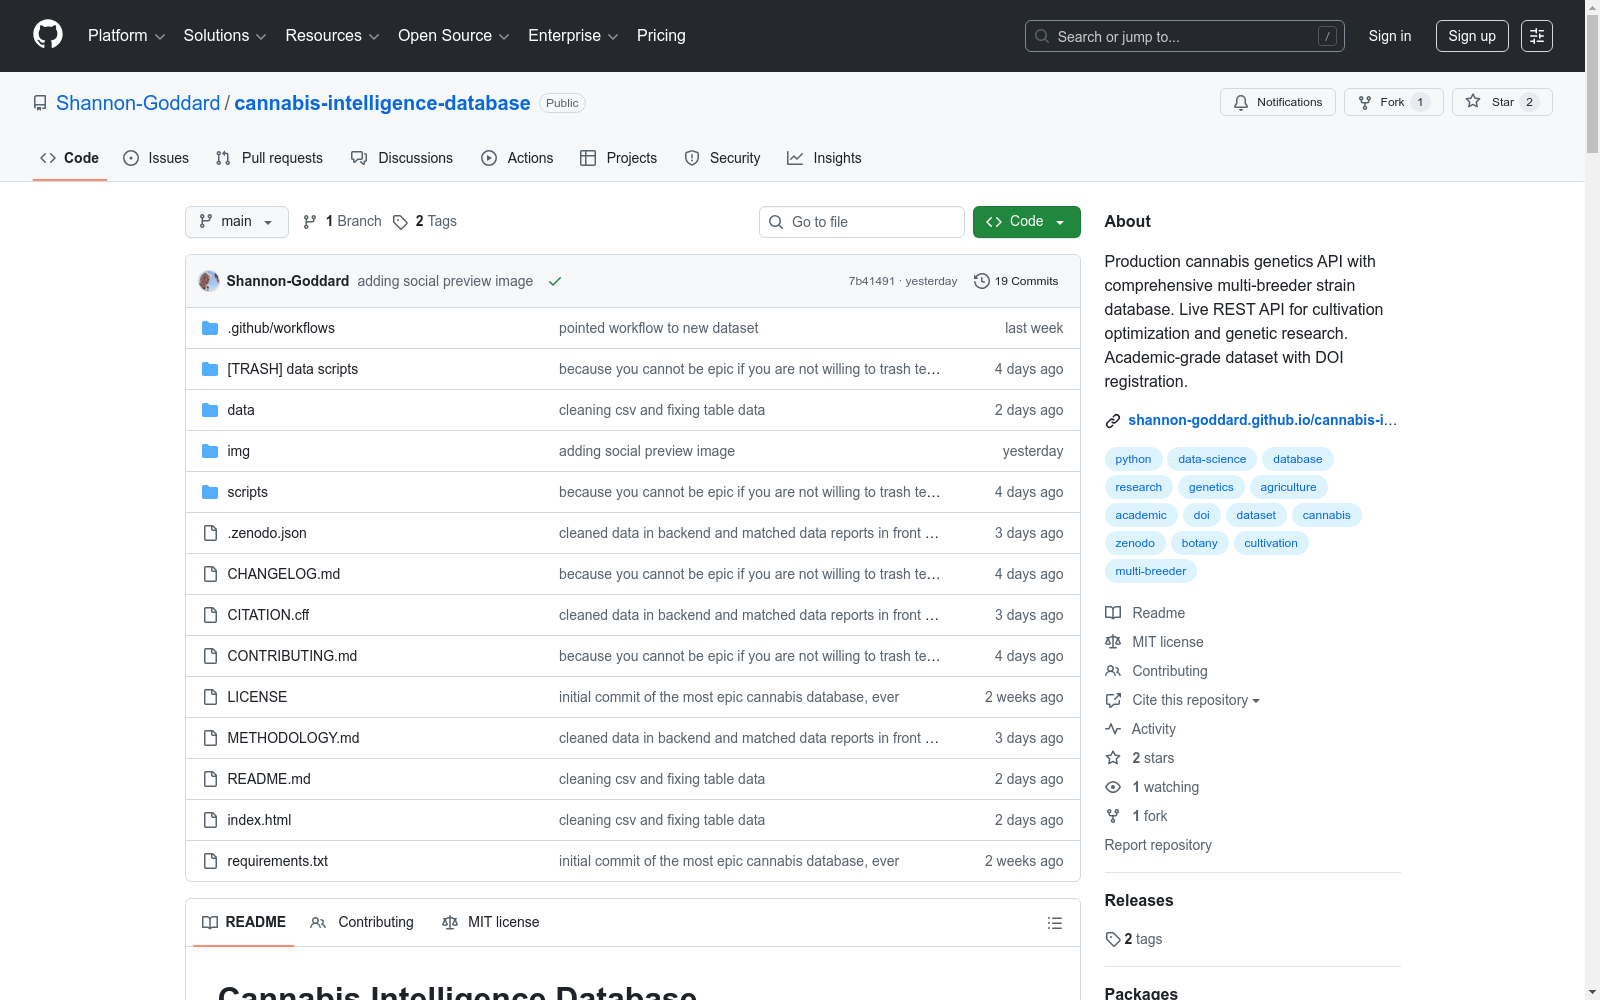Star this repository
Screen dimensions: 1600x1000
tap(1502, 102)
